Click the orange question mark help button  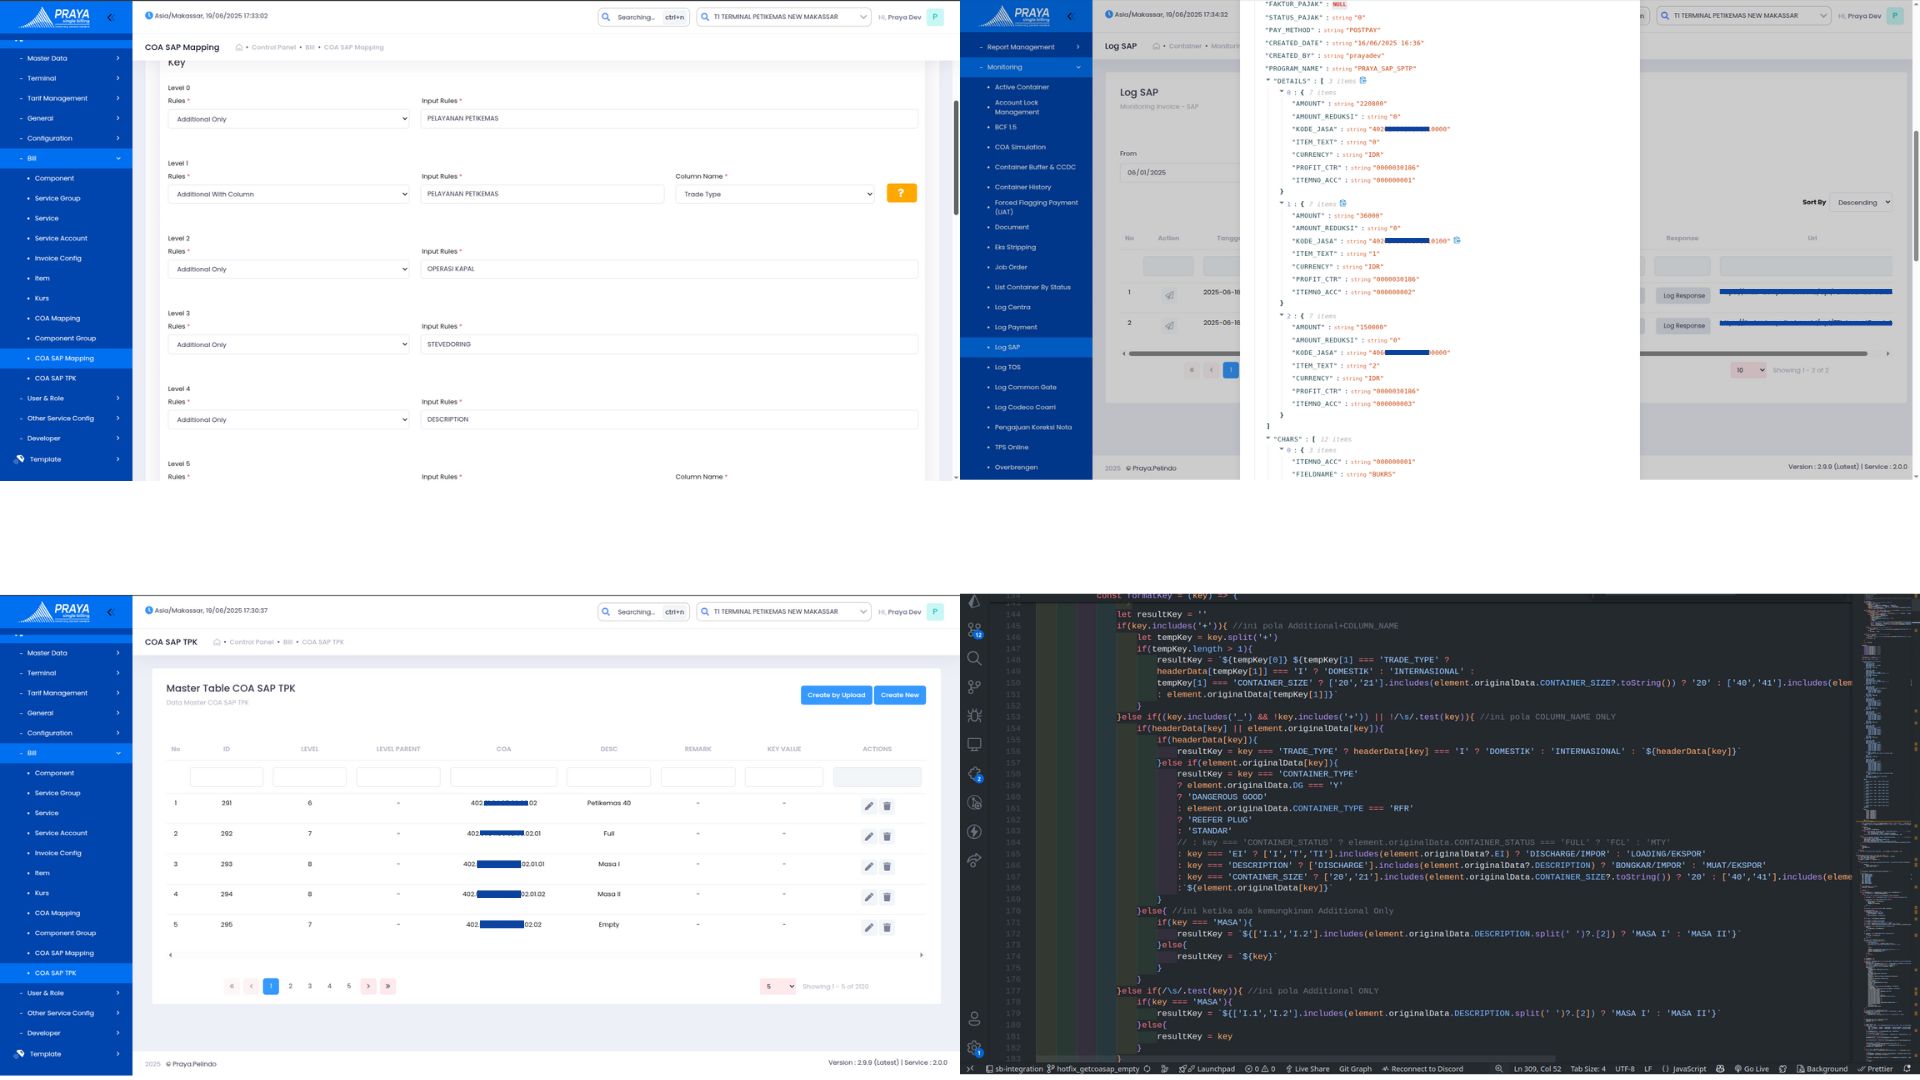coord(901,193)
